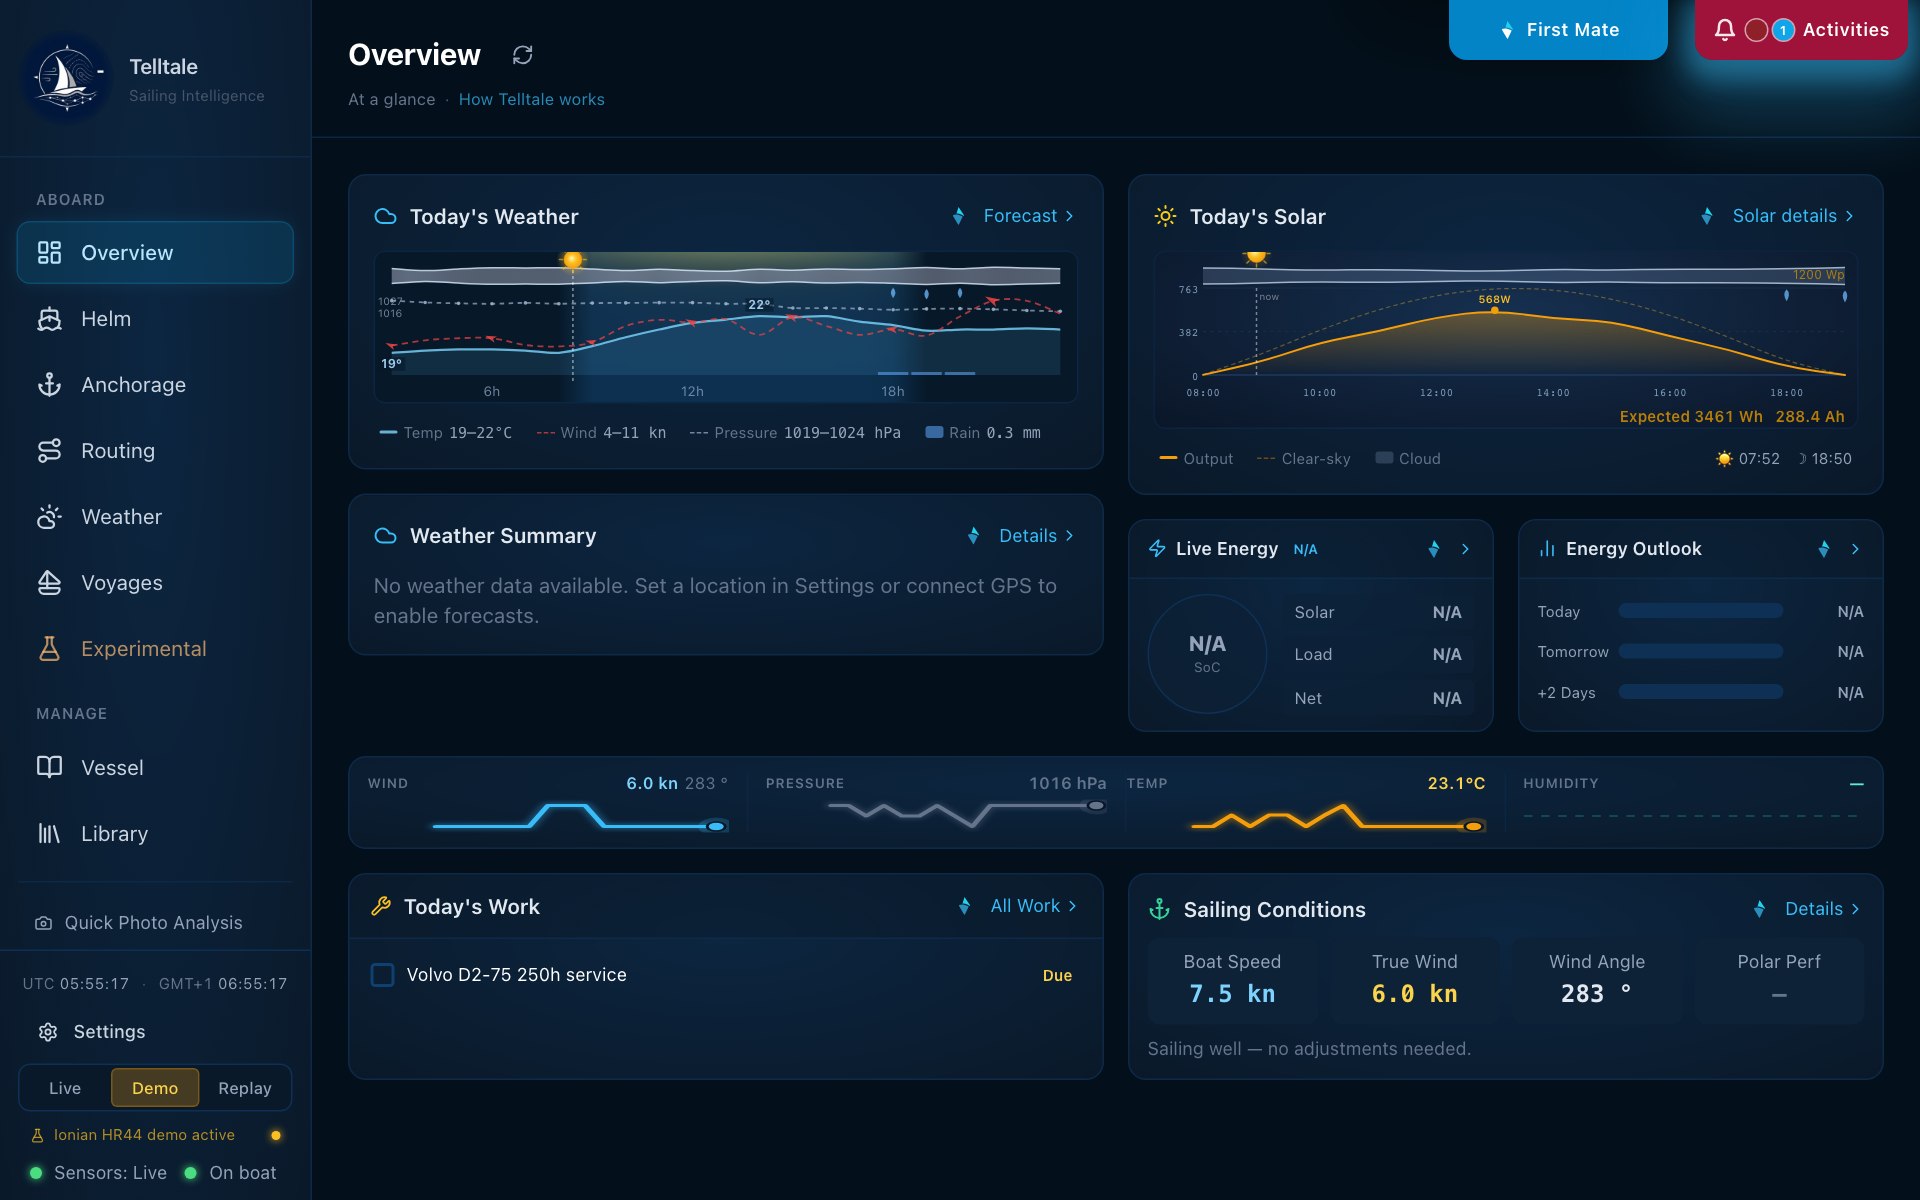
Task: Open the First Mate button
Action: pyautogui.click(x=1558, y=30)
